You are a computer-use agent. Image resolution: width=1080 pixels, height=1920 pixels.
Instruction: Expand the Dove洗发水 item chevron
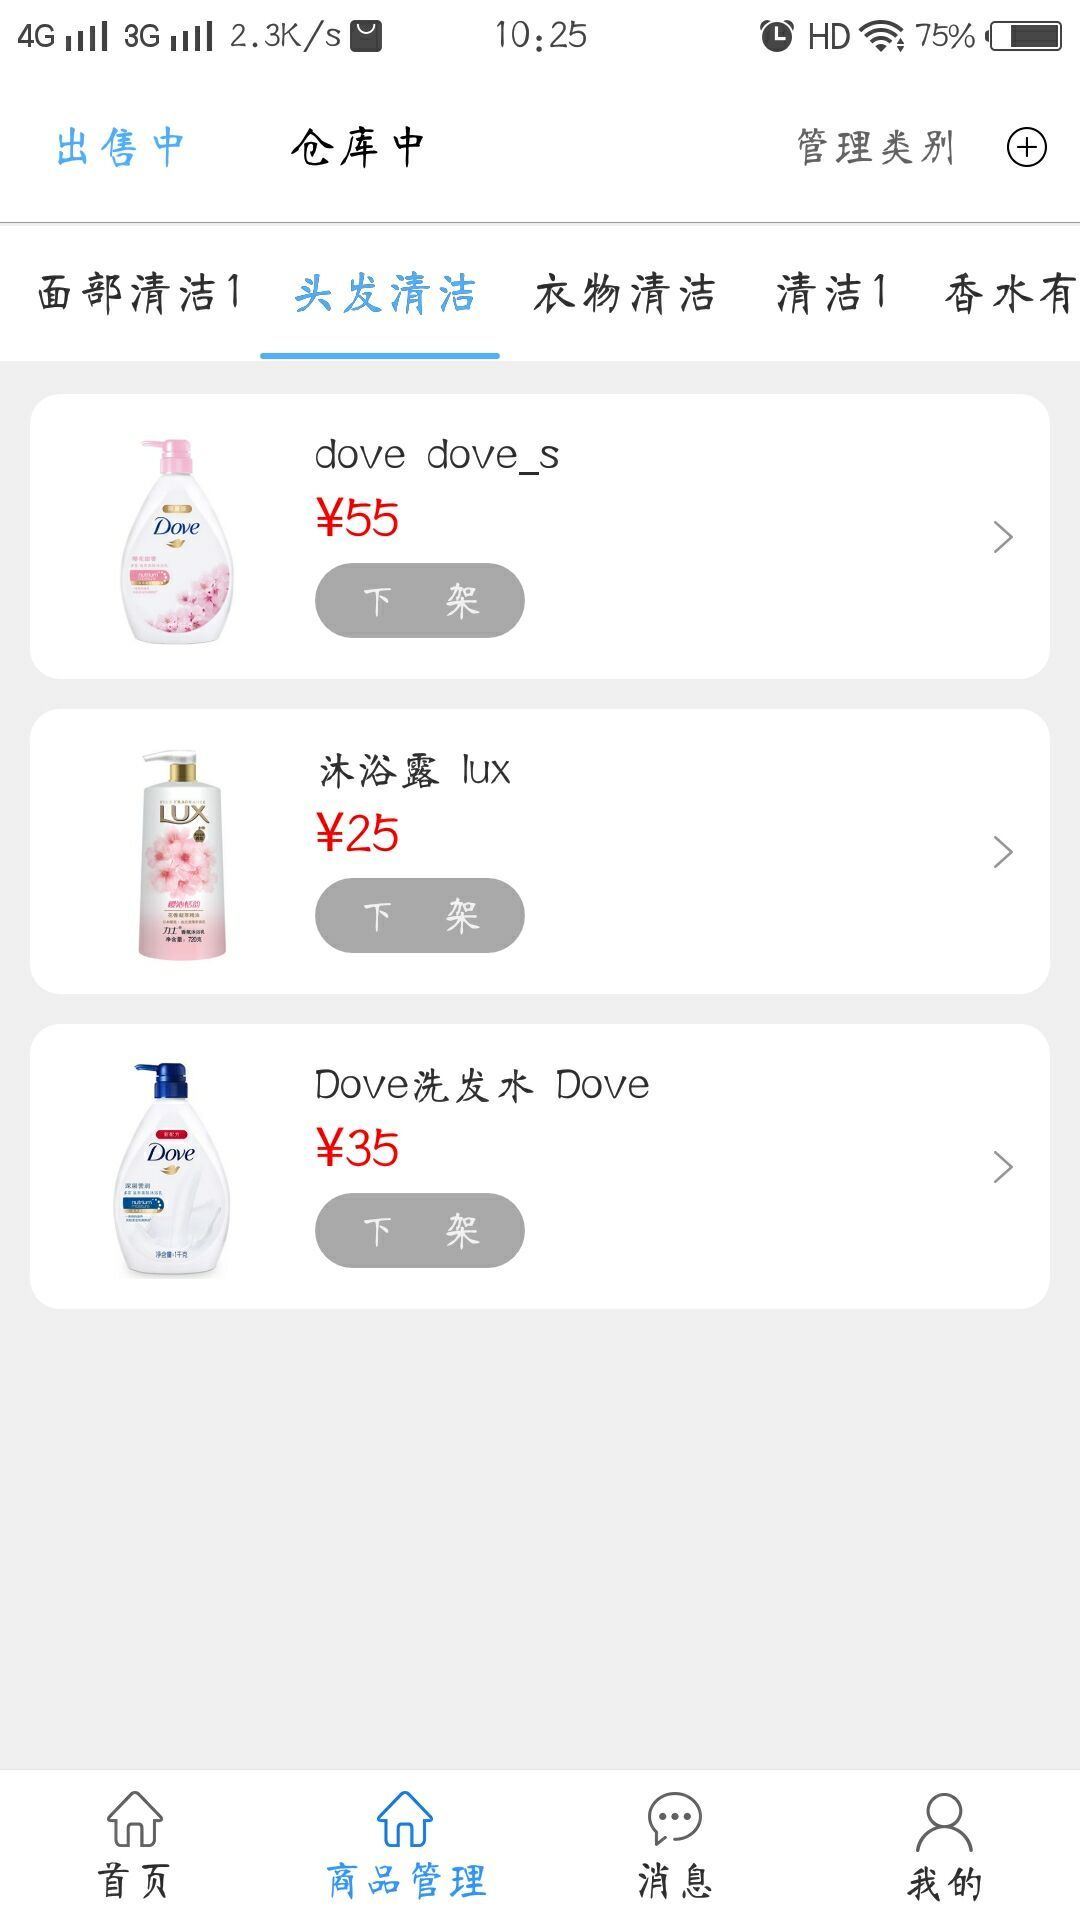point(1002,1167)
